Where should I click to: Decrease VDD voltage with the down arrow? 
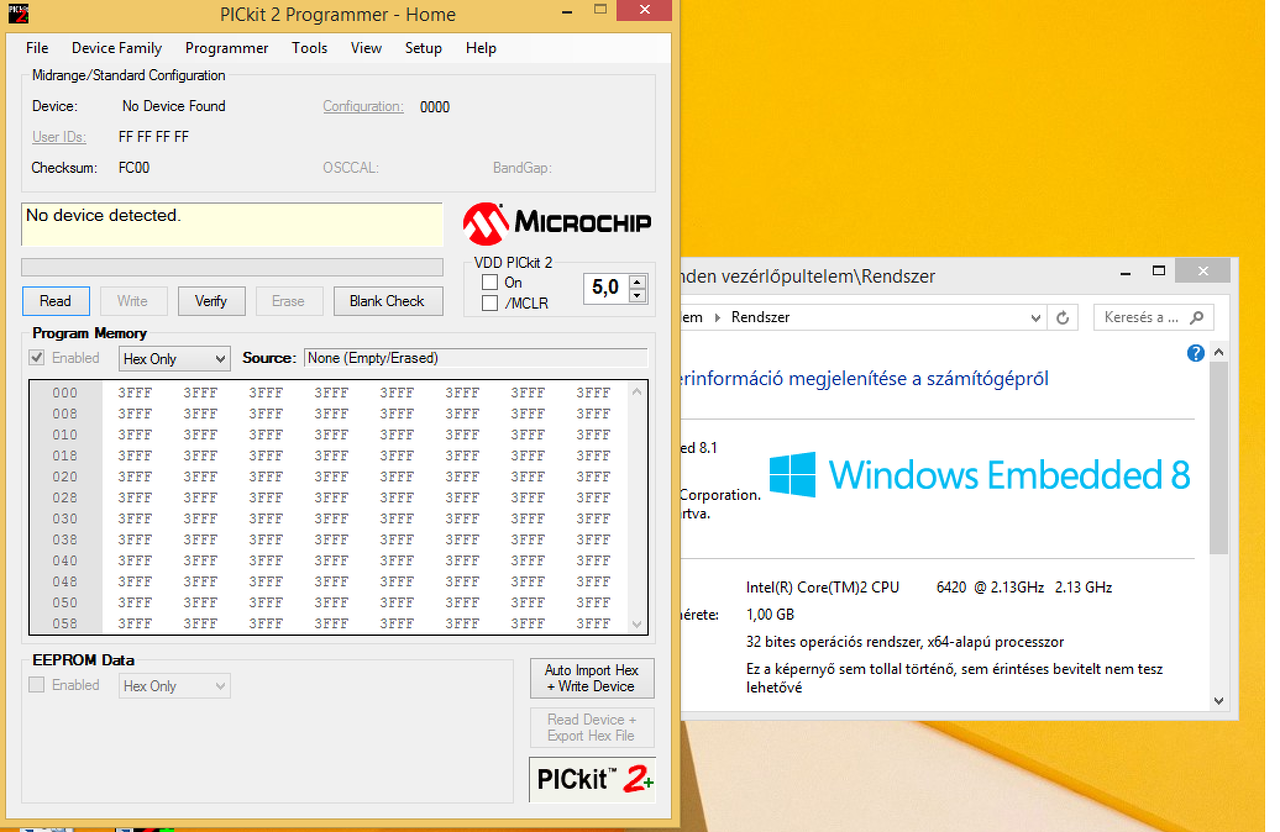[x=637, y=296]
